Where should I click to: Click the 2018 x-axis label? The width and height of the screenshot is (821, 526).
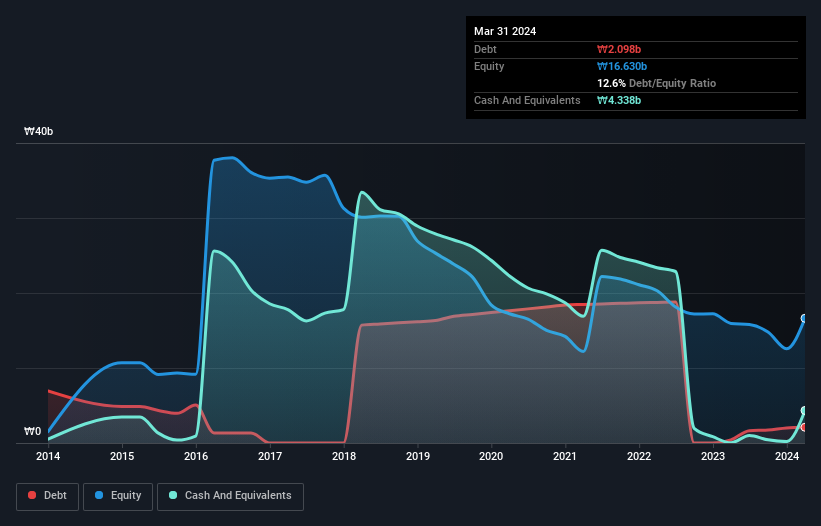tap(344, 456)
